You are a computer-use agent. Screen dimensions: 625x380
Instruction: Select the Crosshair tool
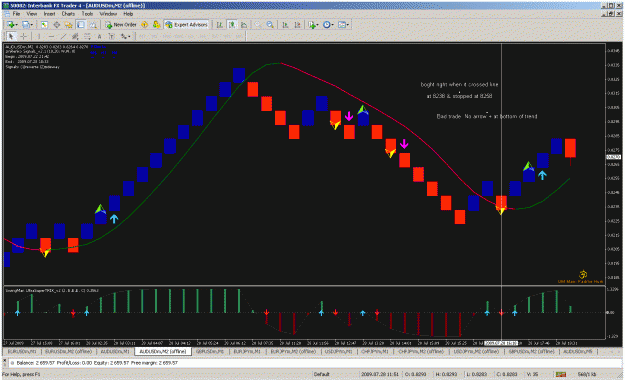pyautogui.click(x=24, y=37)
